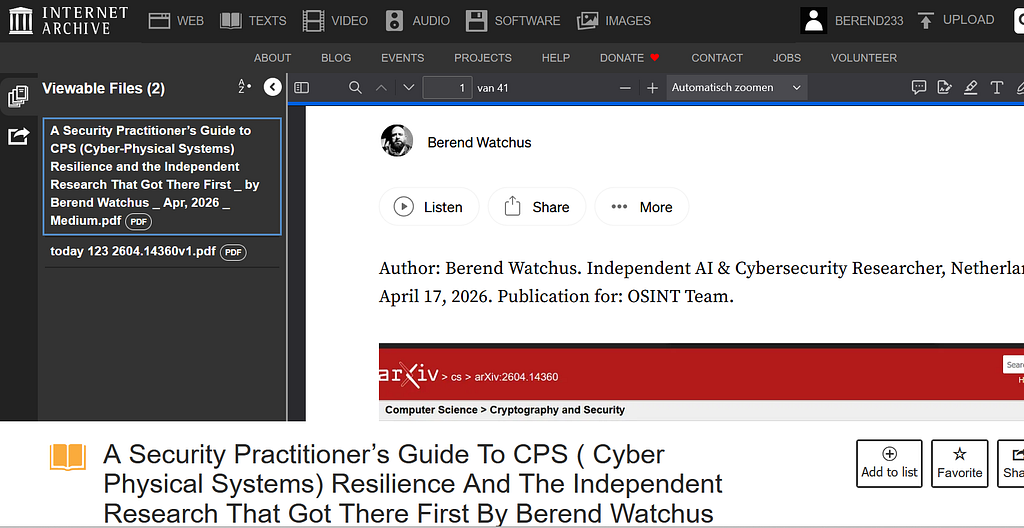The image size is (1024, 528).
Task: Open the VIDEO section
Action: pos(335,21)
